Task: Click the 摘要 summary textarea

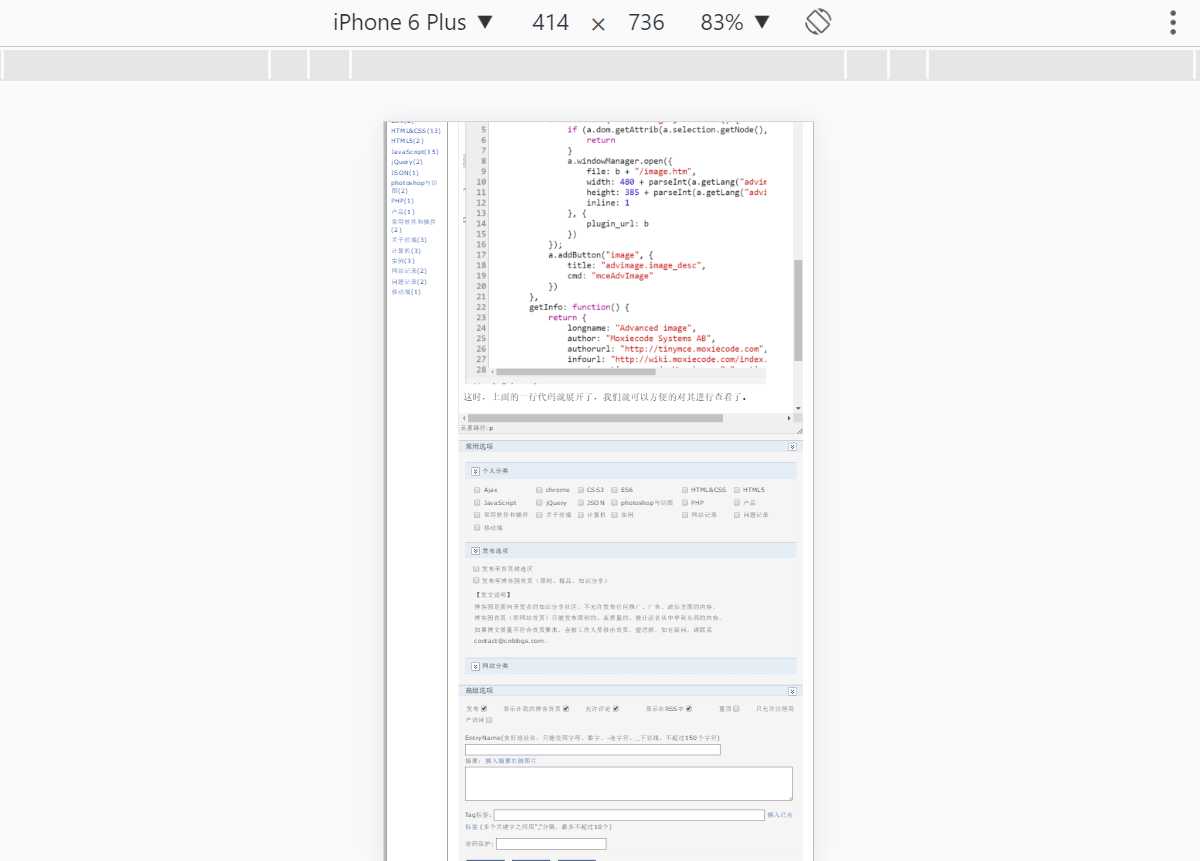Action: 629,784
